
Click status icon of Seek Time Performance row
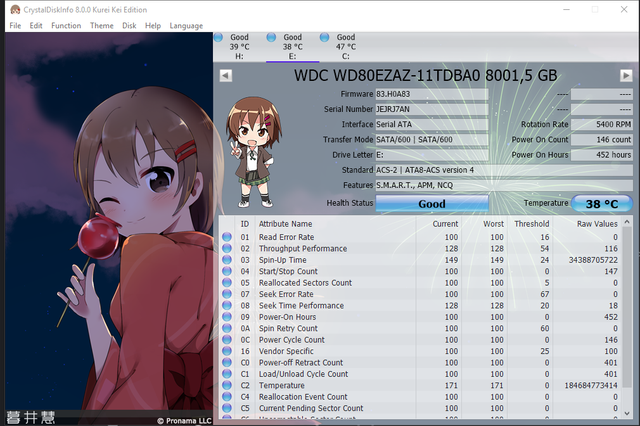coord(227,306)
